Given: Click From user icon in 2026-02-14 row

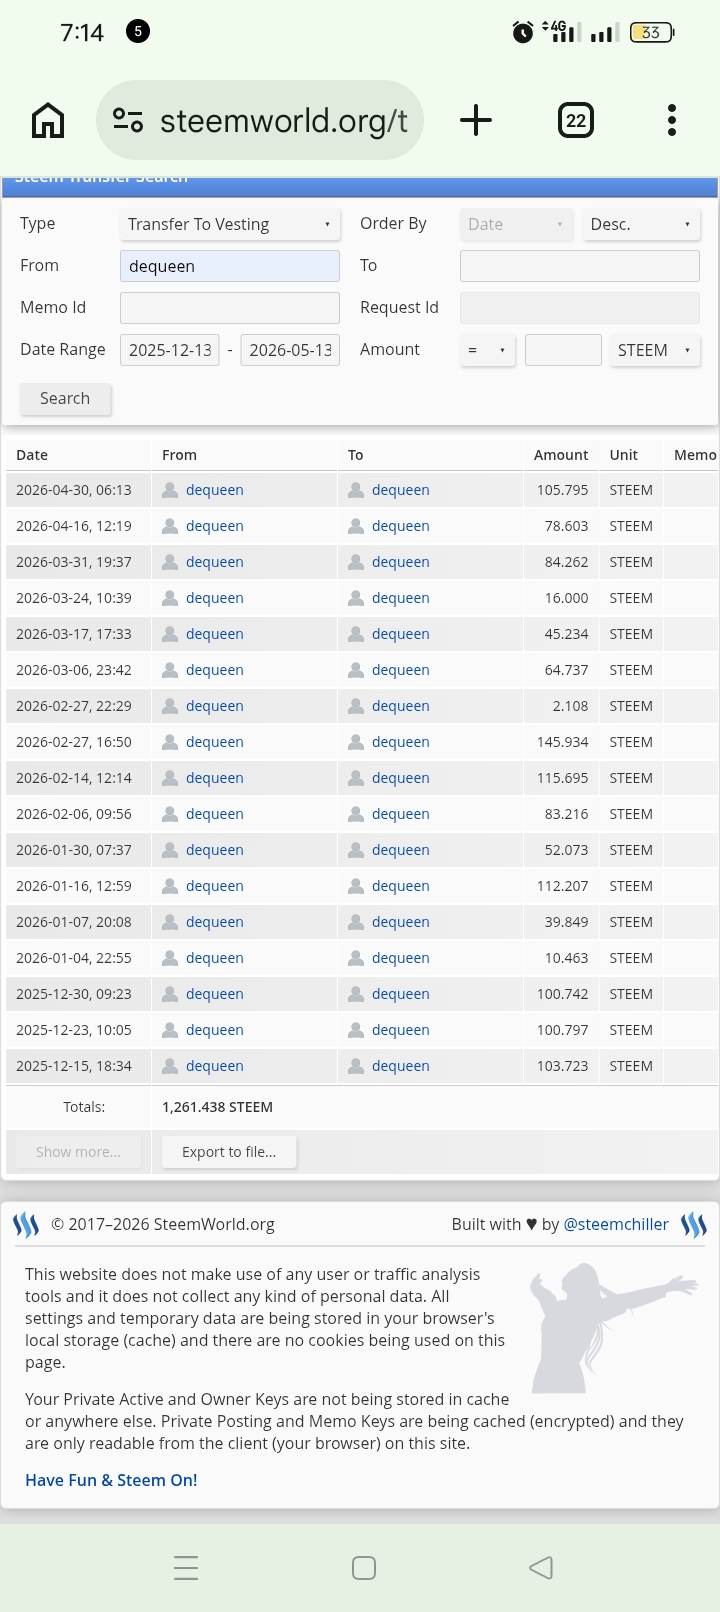Looking at the screenshot, I should coord(170,778).
